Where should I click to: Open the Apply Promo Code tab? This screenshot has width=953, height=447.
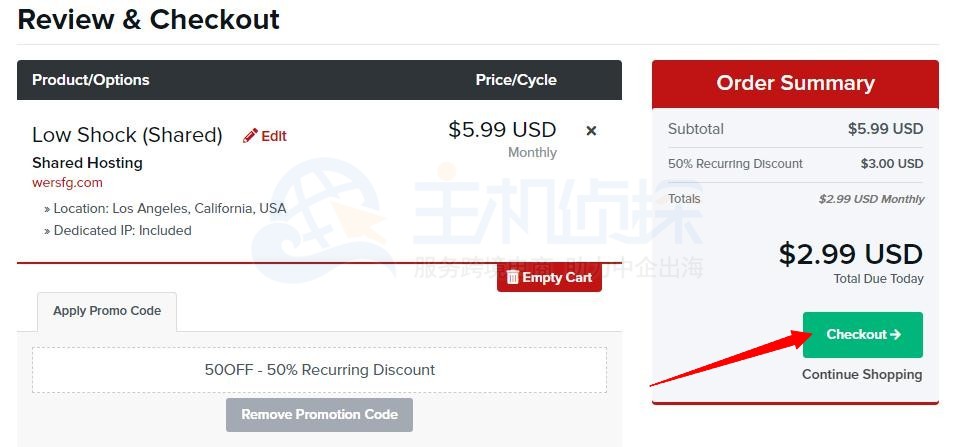click(x=107, y=311)
